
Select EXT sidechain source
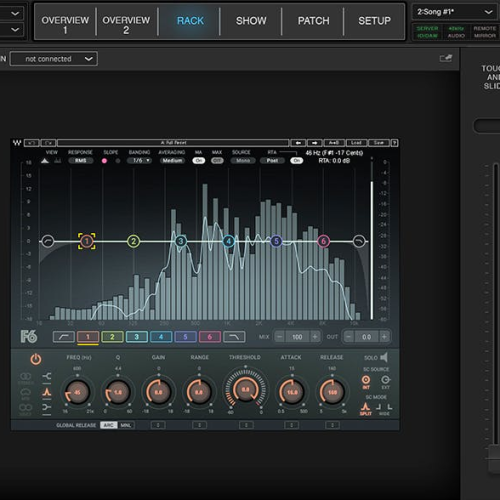[x=385, y=382]
